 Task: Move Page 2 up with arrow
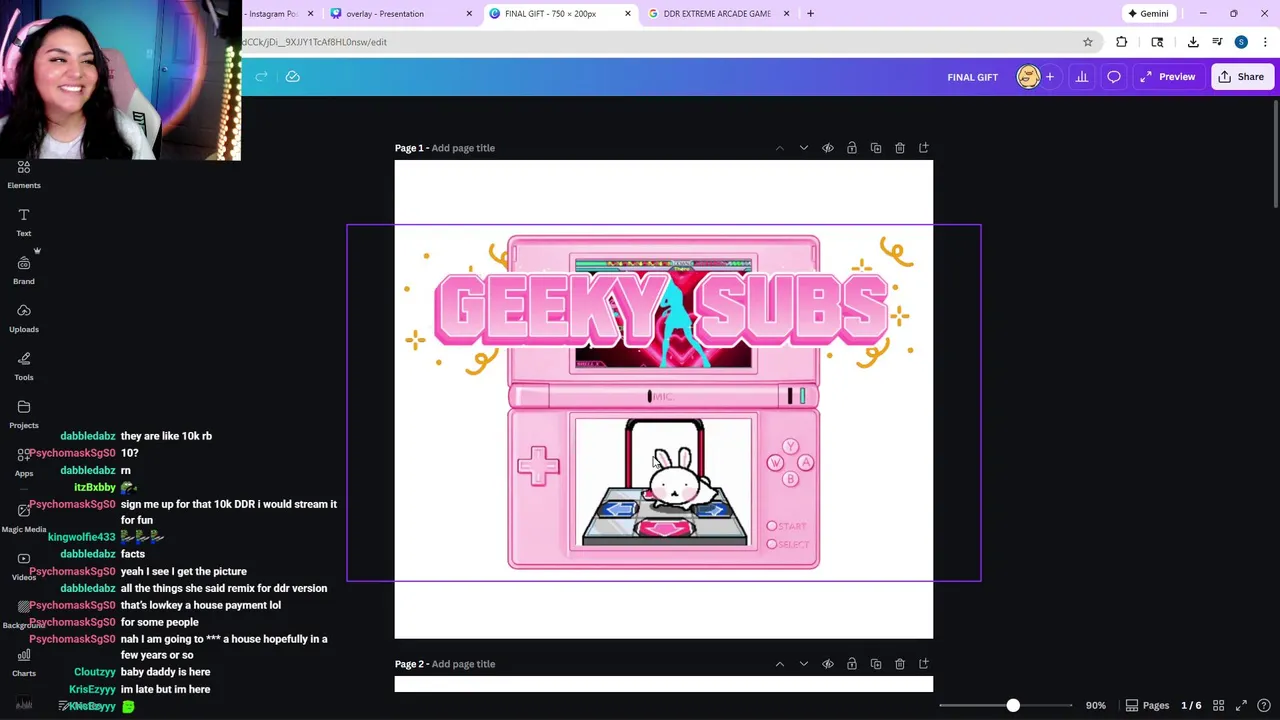pyautogui.click(x=780, y=664)
